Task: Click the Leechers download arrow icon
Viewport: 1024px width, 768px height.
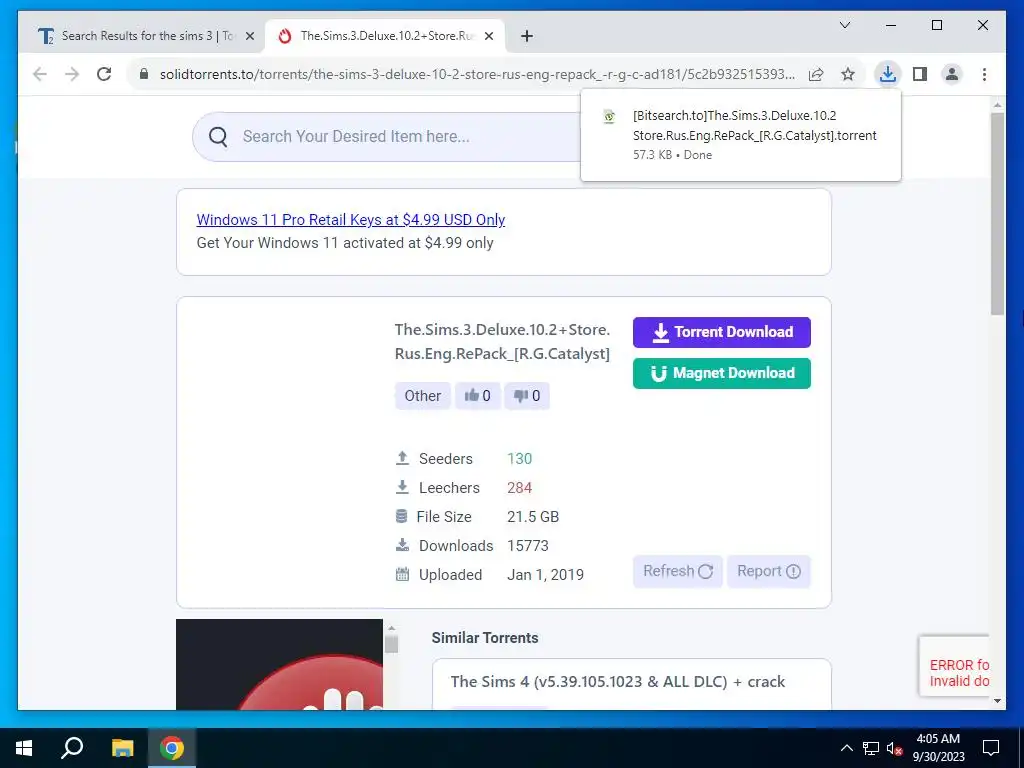Action: point(402,487)
